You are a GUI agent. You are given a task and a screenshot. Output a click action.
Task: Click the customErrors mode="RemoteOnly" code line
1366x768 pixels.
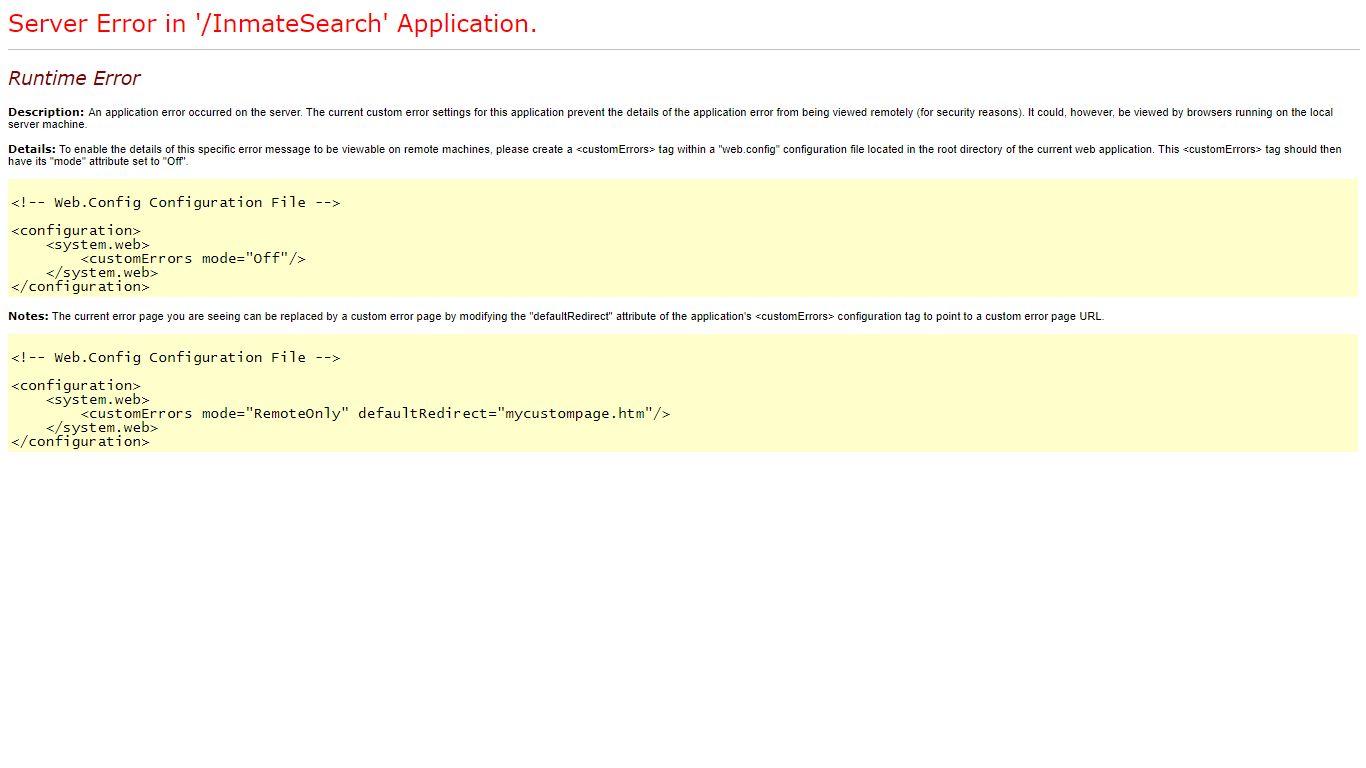point(375,413)
